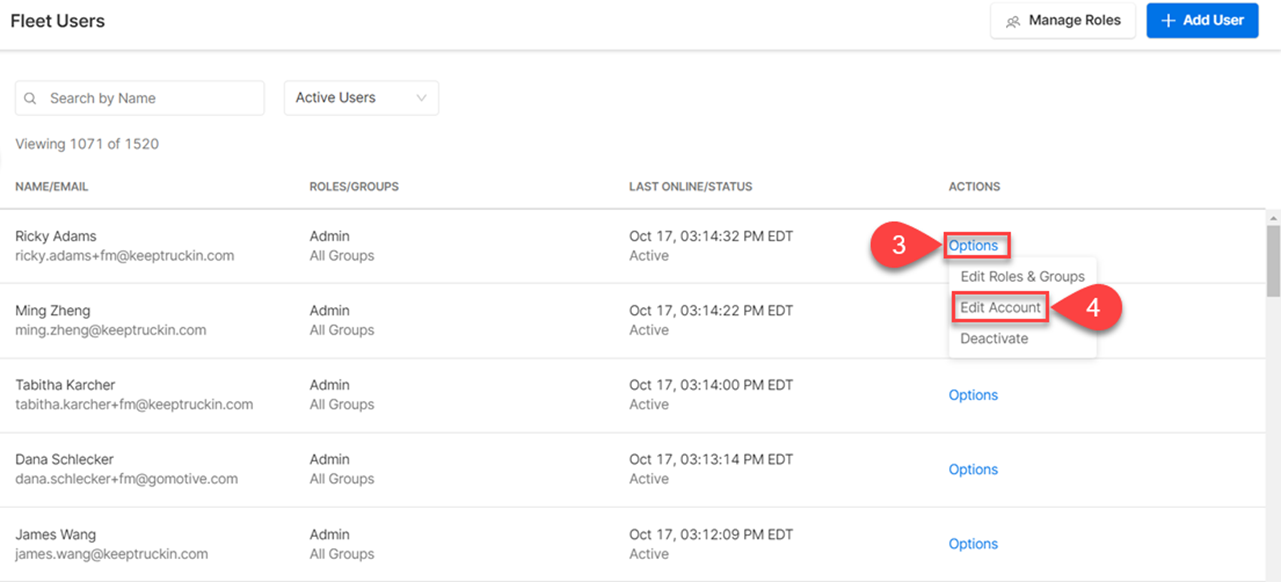Click the Ricky Adams user name
The width and height of the screenshot is (1281, 582).
click(x=56, y=236)
